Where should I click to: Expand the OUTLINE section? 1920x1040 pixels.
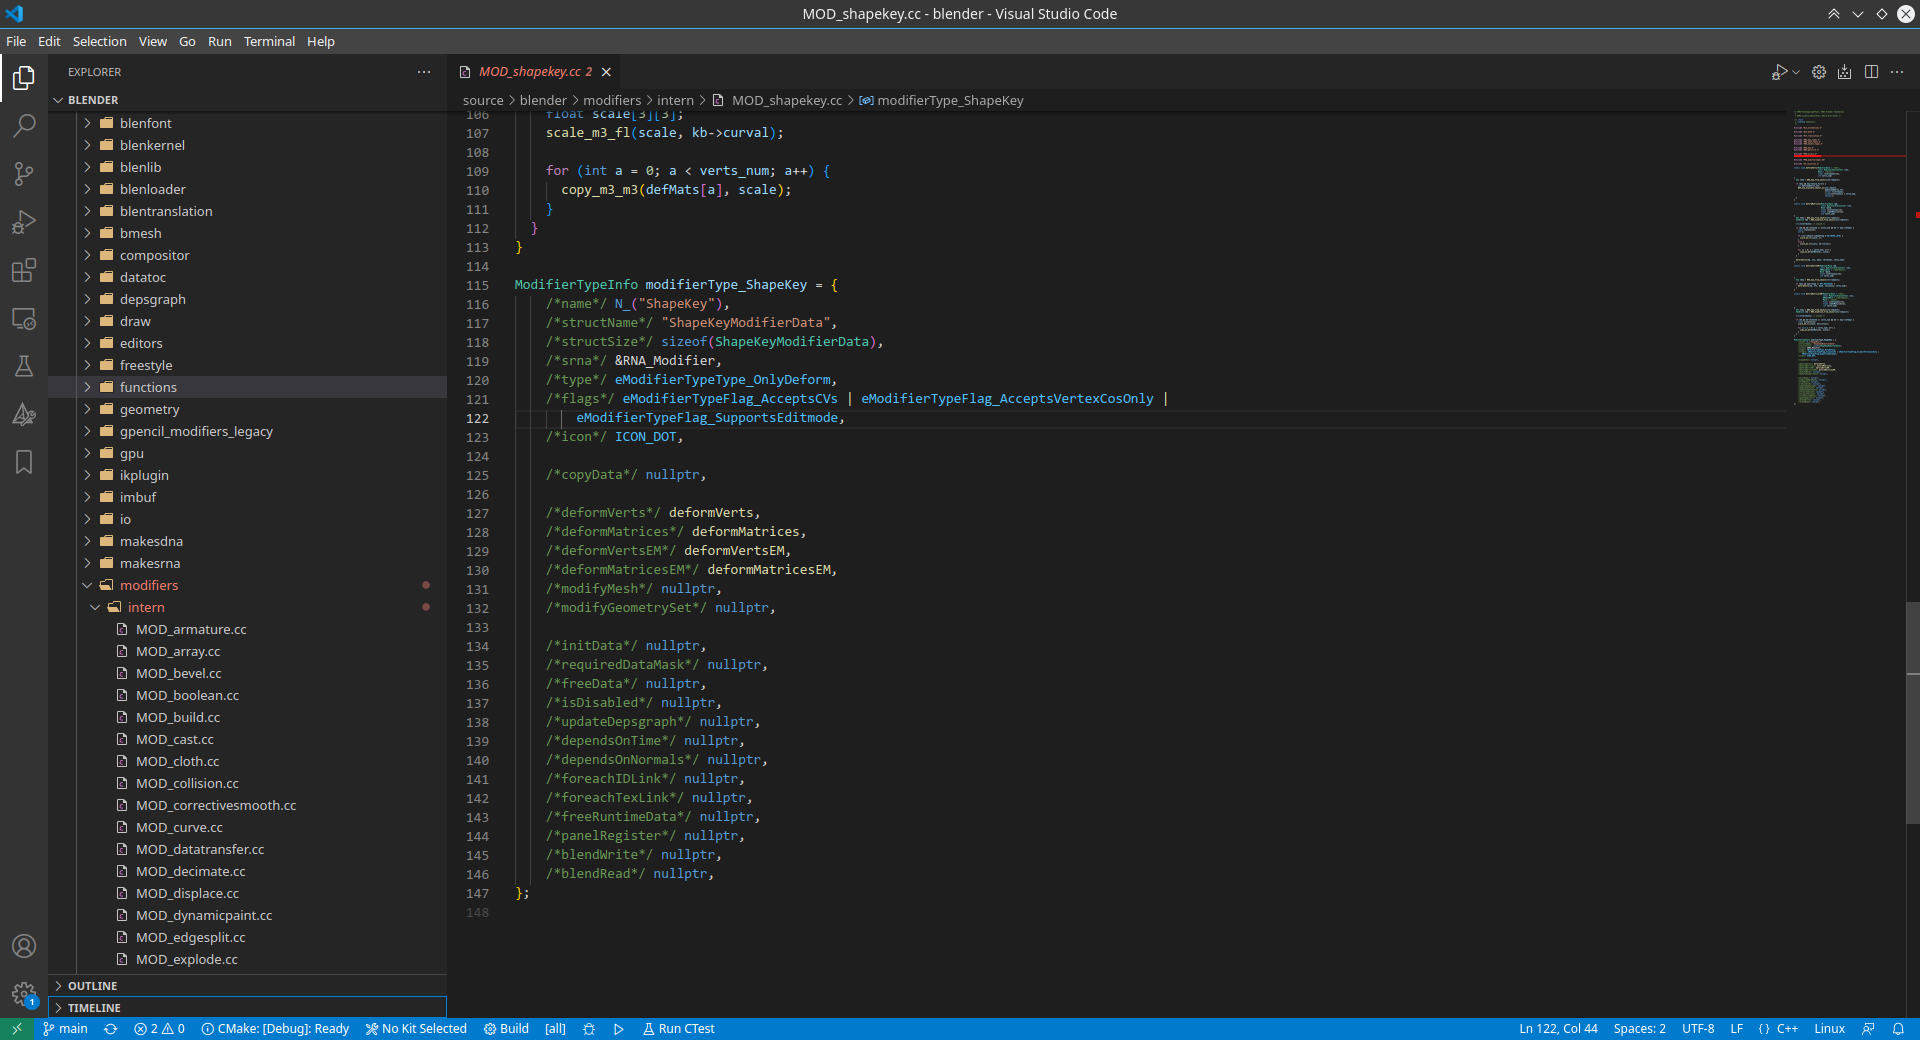(x=92, y=986)
